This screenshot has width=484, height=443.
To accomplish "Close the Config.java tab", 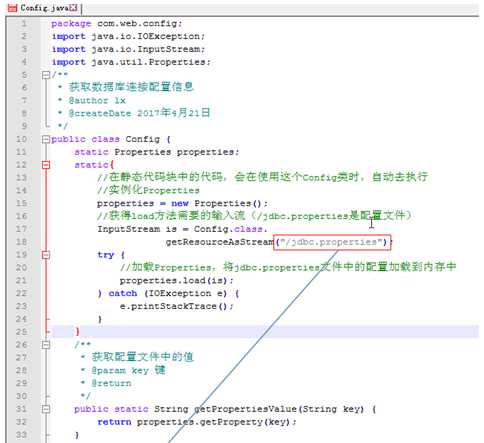I will coord(74,8).
